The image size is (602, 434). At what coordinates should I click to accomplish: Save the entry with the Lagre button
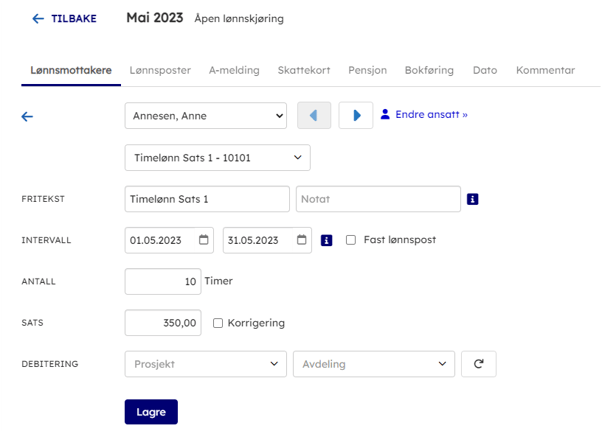[151, 412]
